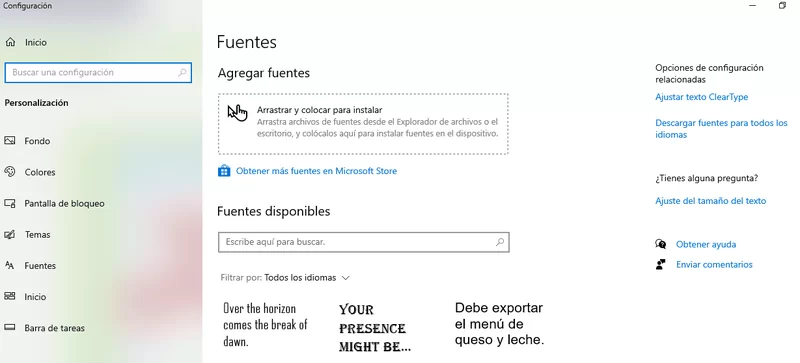Select the Fuentes letter icon in sidebar
The height and width of the screenshot is (363, 800).
pyautogui.click(x=10, y=265)
